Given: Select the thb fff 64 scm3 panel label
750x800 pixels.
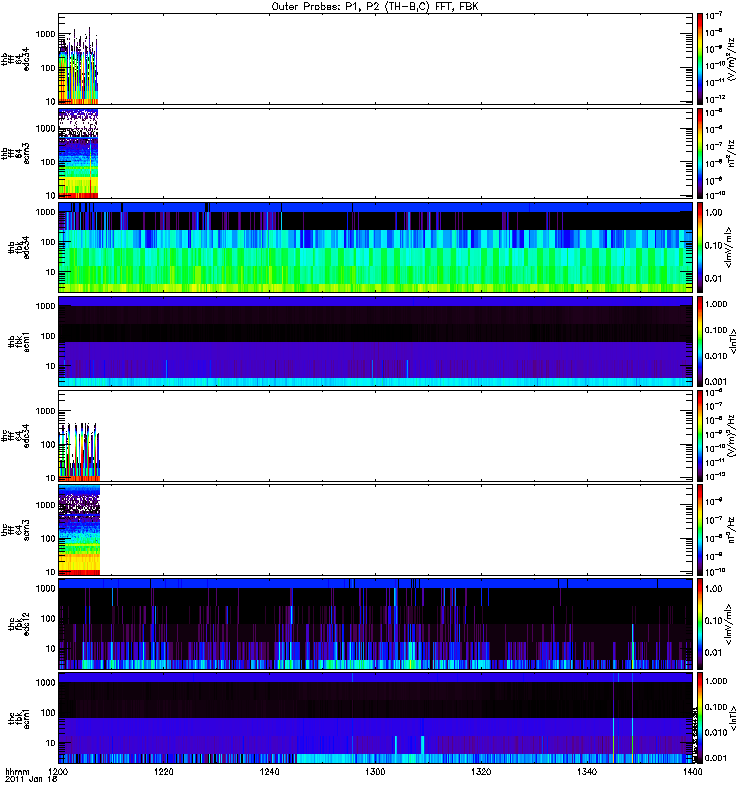Looking at the screenshot, I should [16, 153].
